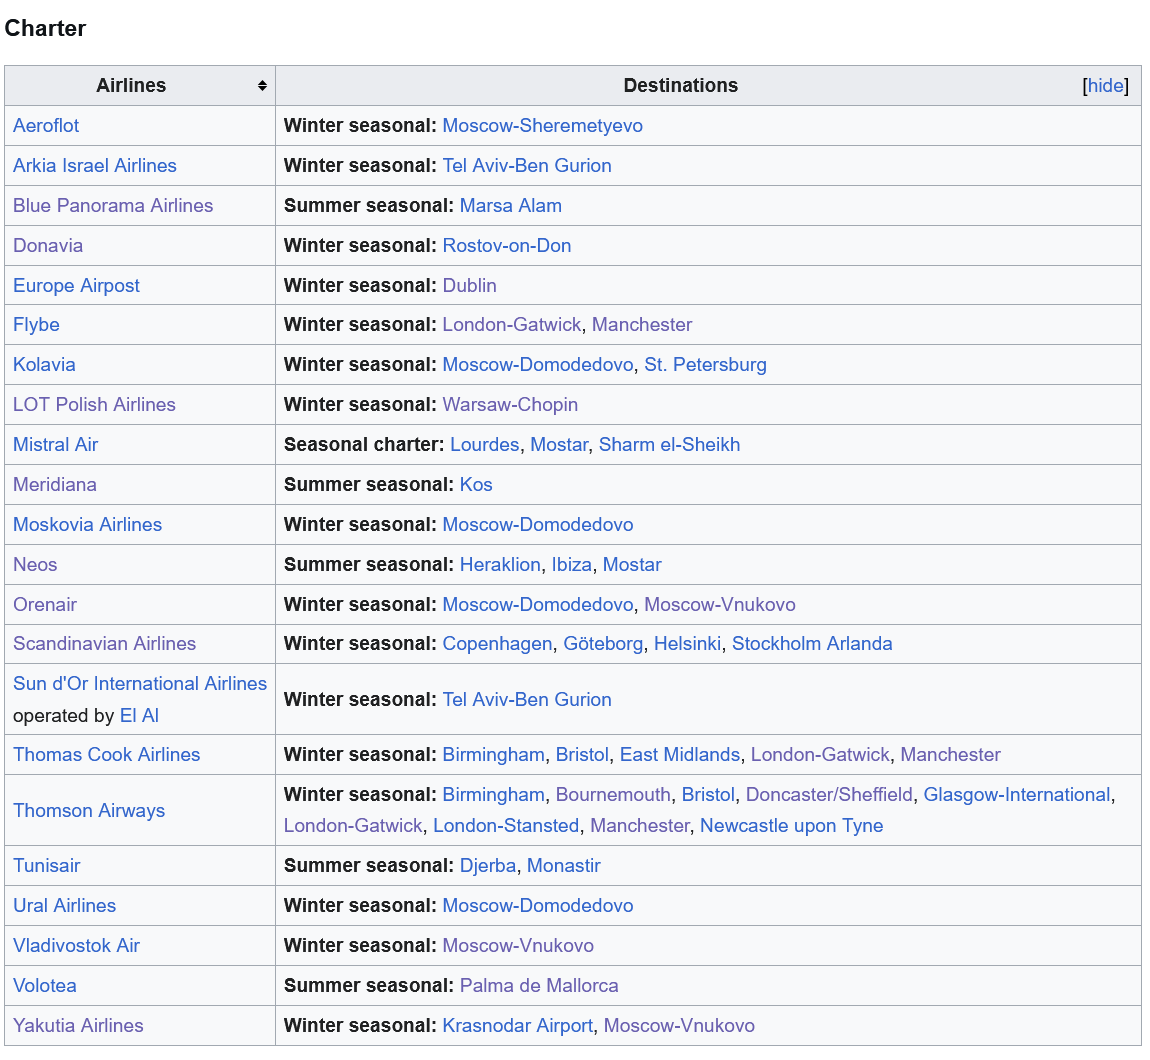The height and width of the screenshot is (1060, 1150).
Task: Go to Europe Airpost page
Action: (76, 286)
